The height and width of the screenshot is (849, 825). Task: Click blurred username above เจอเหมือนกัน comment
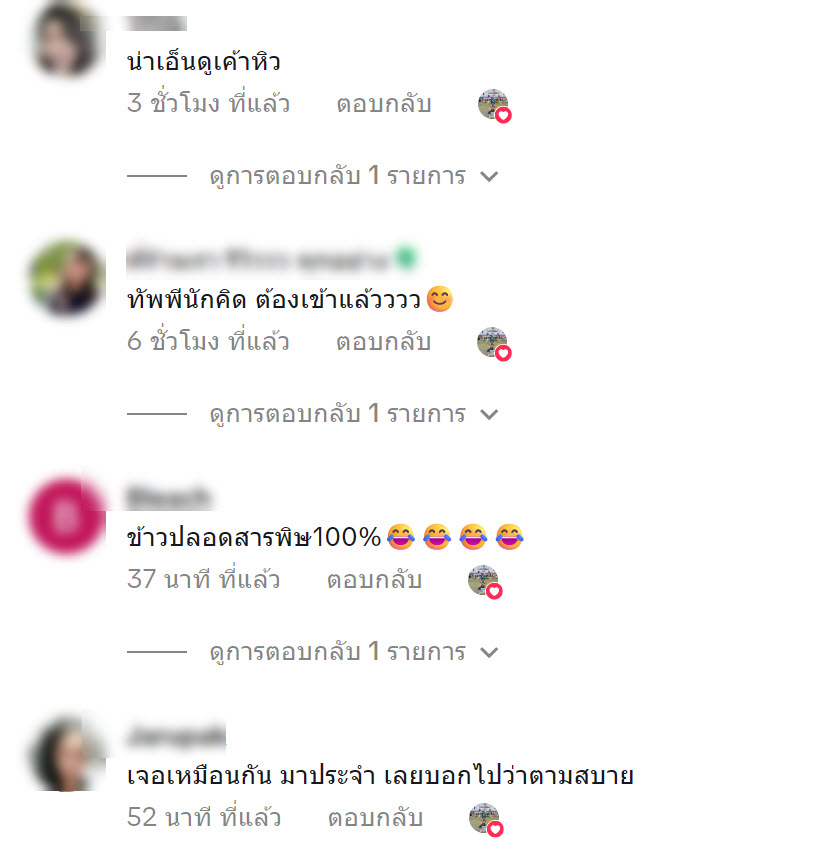176,735
